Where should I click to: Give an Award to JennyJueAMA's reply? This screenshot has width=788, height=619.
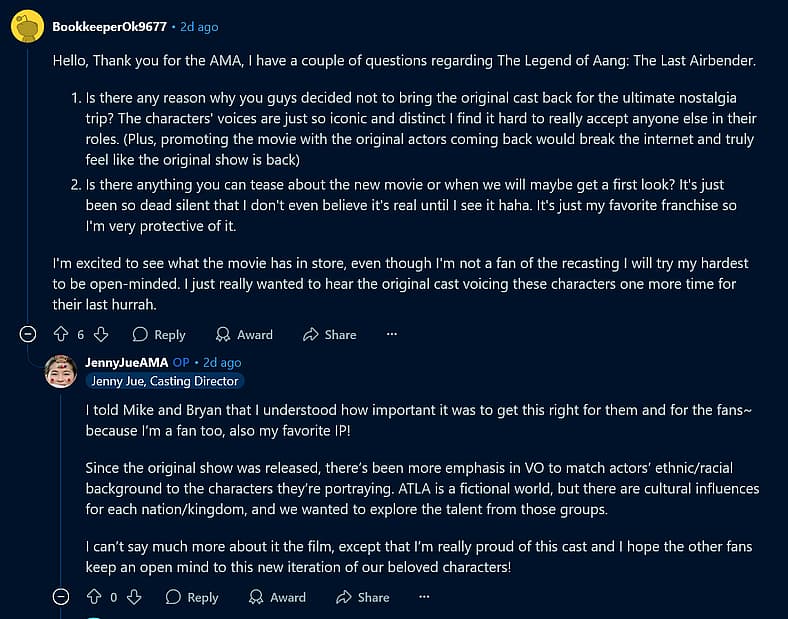pyautogui.click(x=277, y=597)
